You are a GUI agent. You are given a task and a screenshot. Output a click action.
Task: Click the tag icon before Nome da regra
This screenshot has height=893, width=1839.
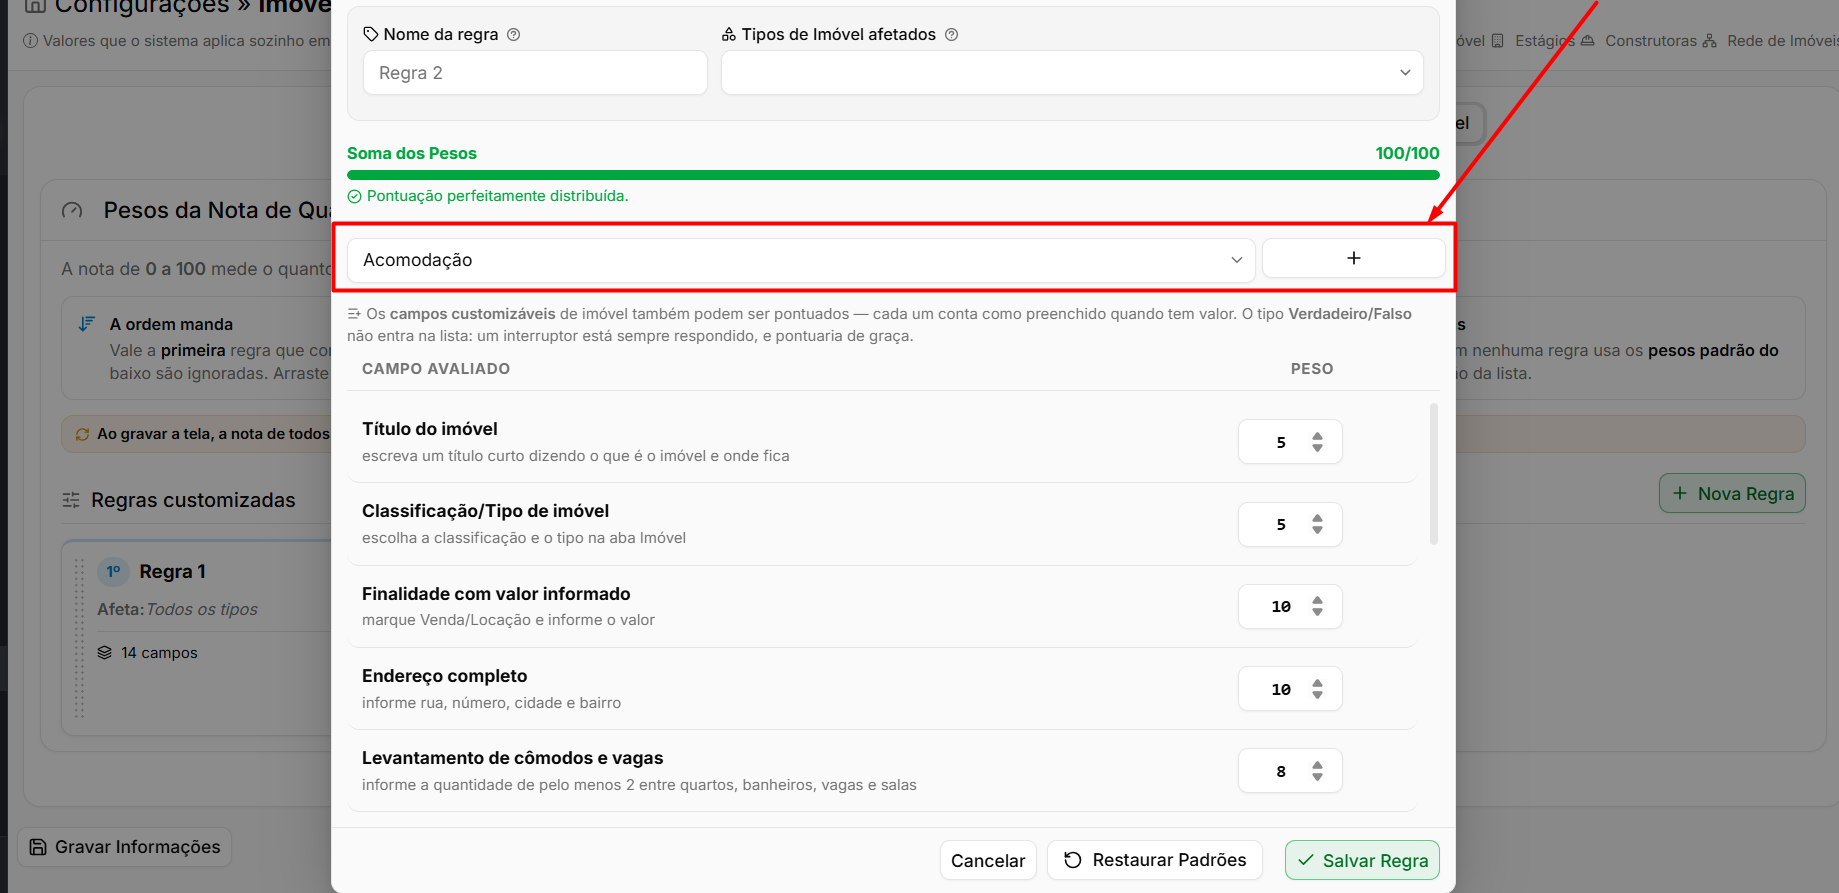click(x=371, y=34)
